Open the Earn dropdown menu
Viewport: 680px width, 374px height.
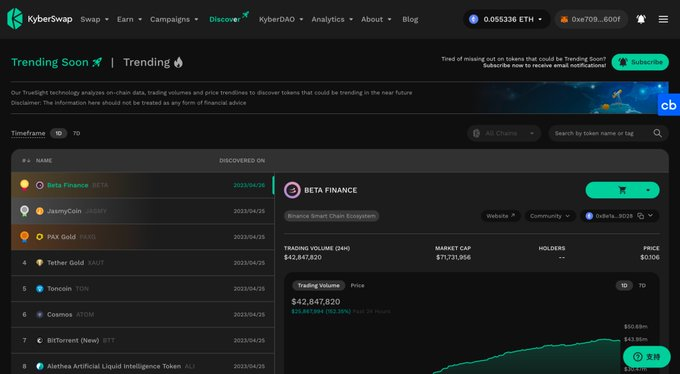[129, 19]
